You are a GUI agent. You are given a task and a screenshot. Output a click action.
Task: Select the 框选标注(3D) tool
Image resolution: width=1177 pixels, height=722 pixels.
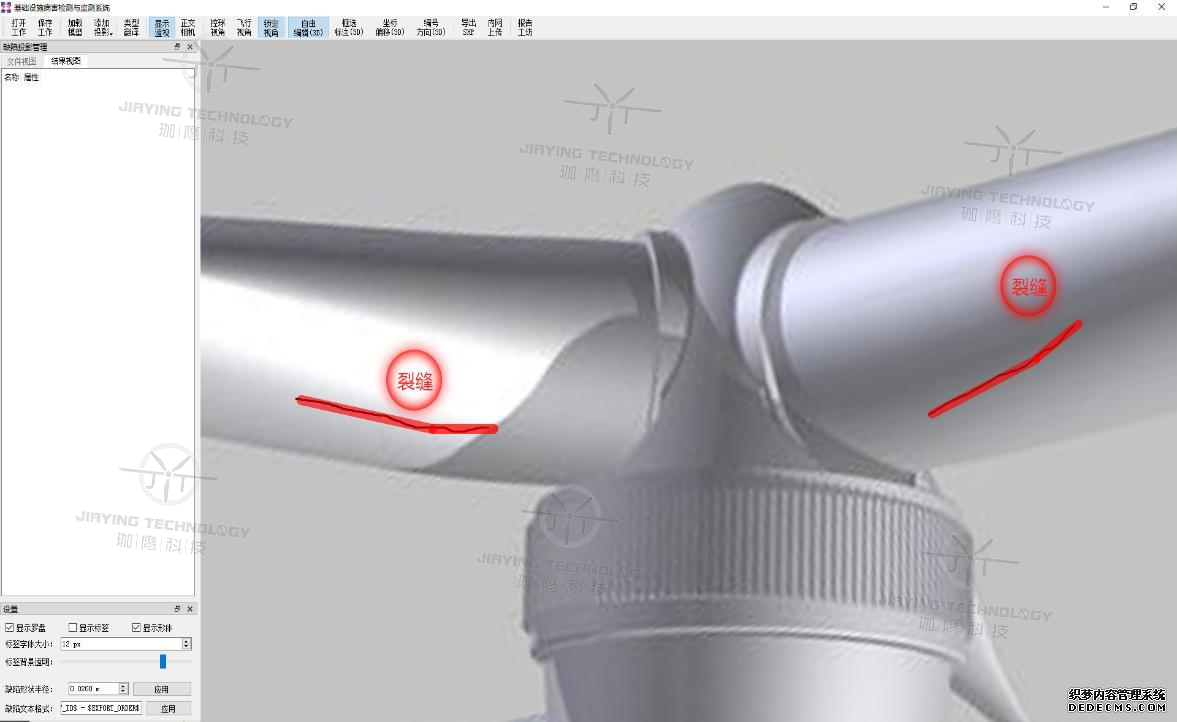tap(349, 27)
